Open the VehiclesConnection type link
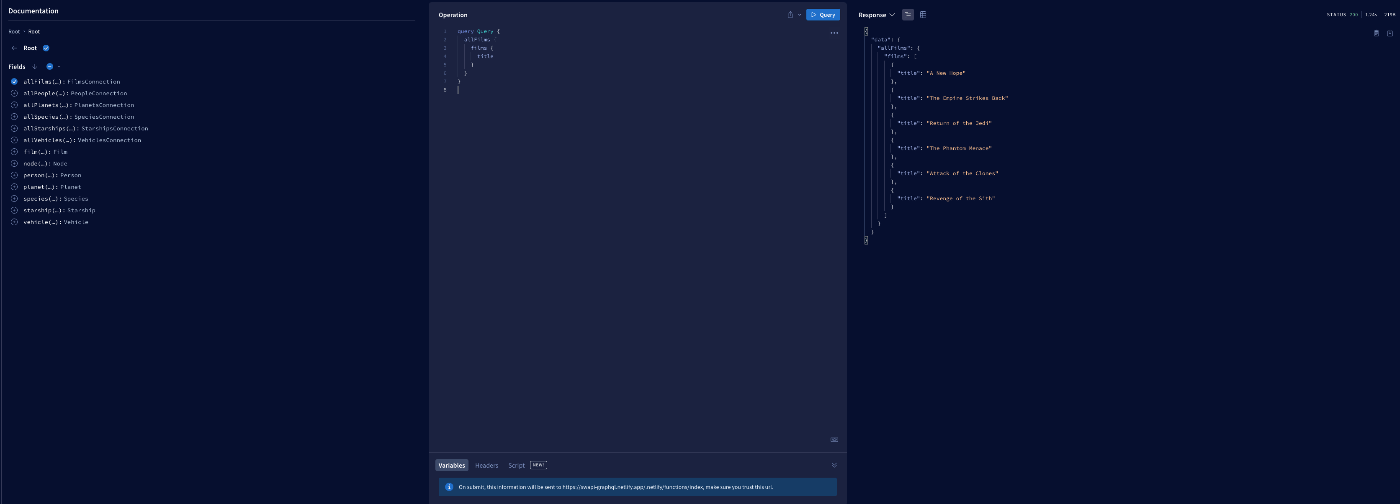The height and width of the screenshot is (504, 1400). [111, 140]
